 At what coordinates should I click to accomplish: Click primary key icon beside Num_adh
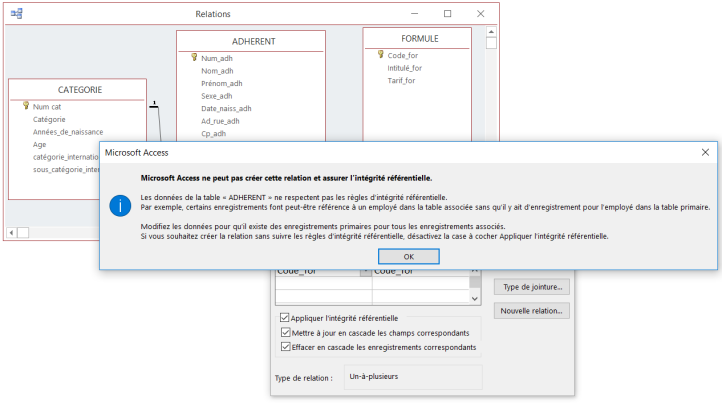194,58
